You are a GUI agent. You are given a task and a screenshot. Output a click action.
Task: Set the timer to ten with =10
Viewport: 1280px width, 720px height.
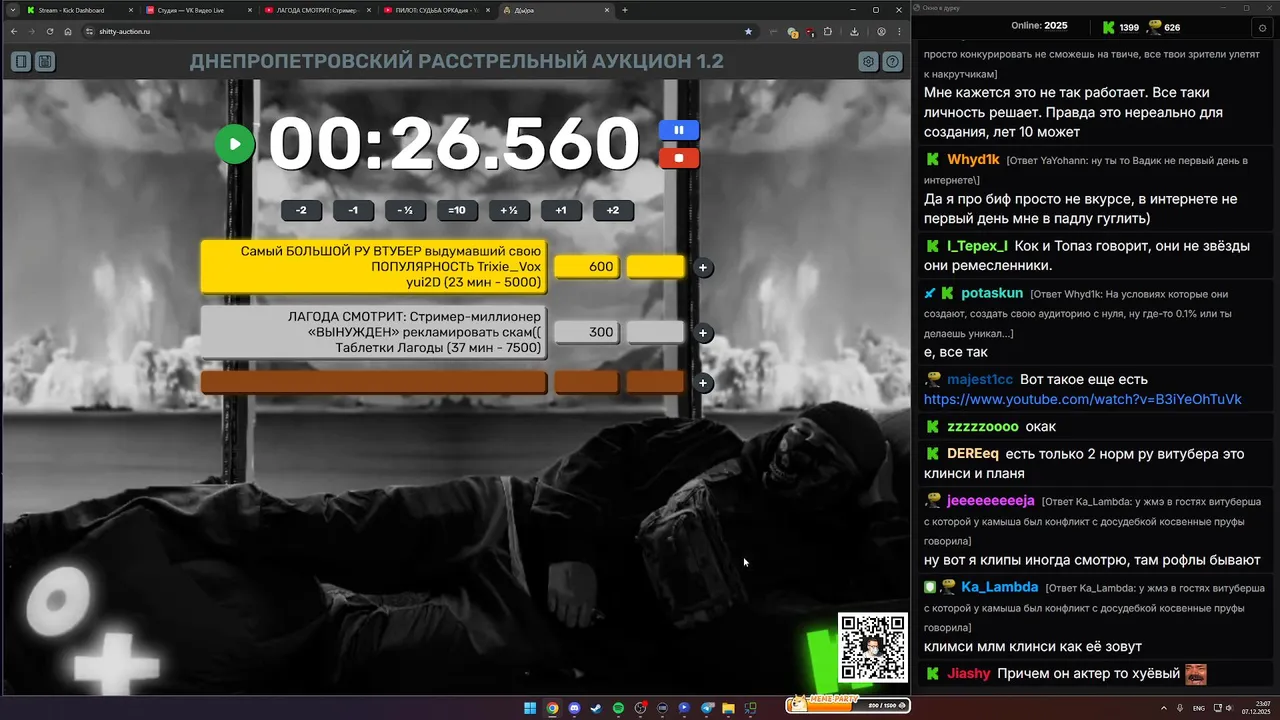pyautogui.click(x=457, y=210)
